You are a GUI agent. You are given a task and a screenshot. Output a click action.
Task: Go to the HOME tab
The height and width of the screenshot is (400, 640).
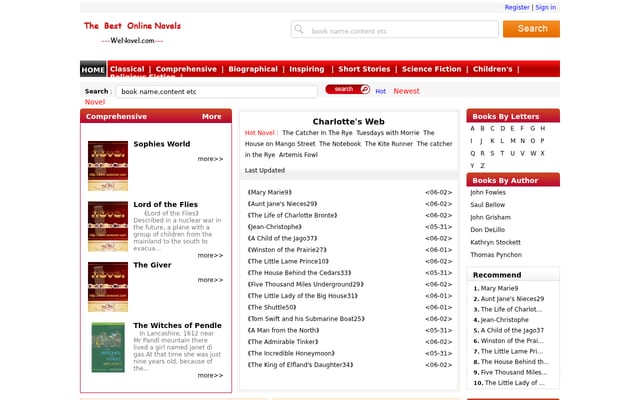click(x=93, y=69)
